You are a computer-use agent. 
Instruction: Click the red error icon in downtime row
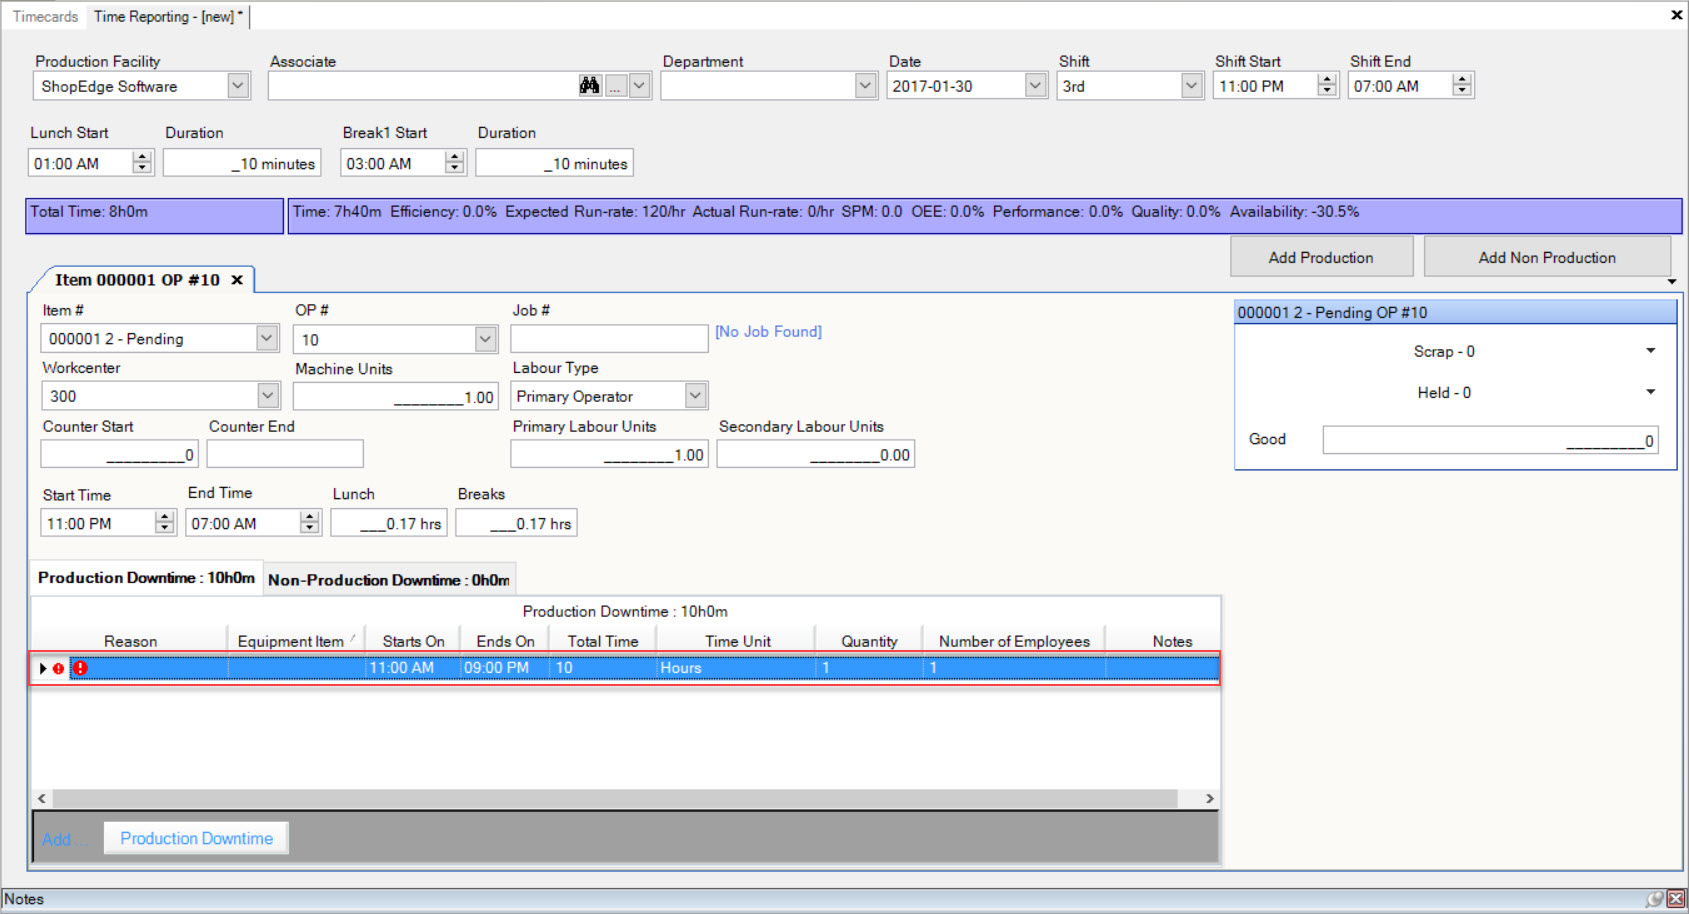pos(80,668)
